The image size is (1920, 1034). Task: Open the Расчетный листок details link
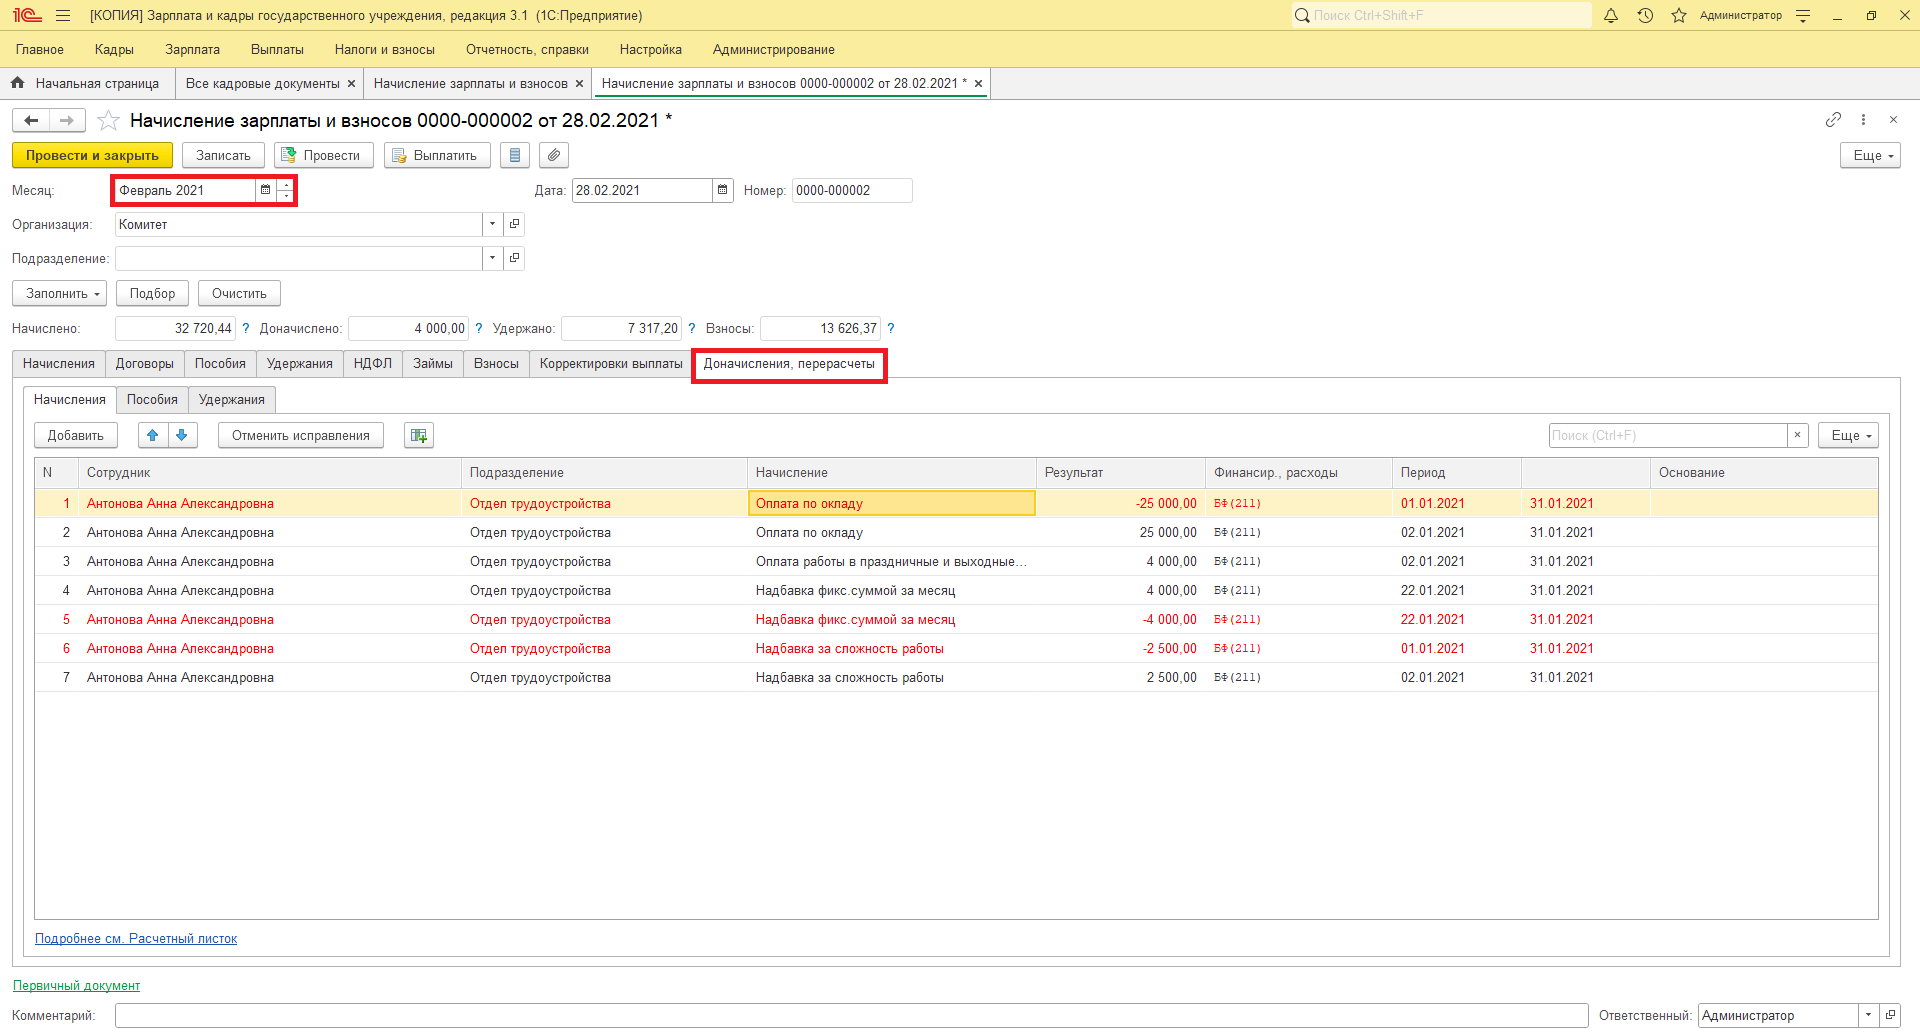click(x=136, y=939)
